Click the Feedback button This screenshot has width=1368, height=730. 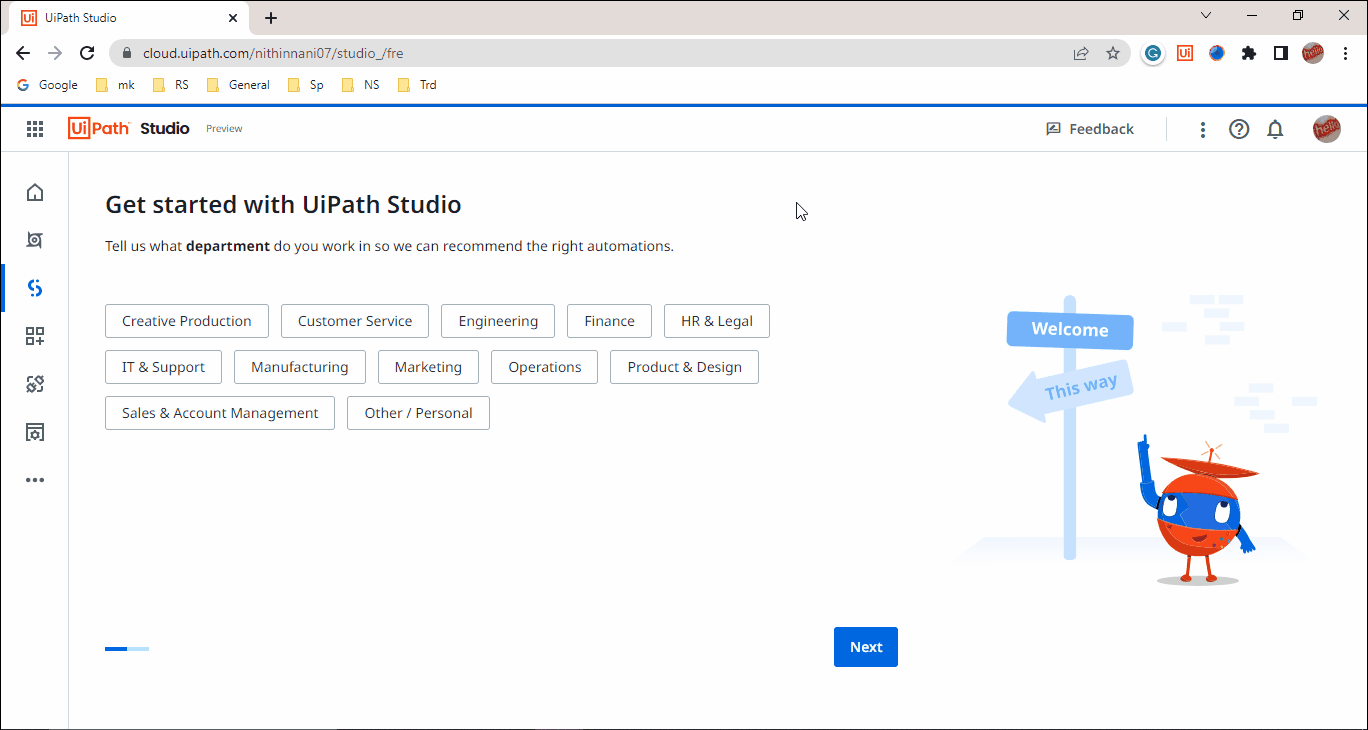click(x=1090, y=129)
